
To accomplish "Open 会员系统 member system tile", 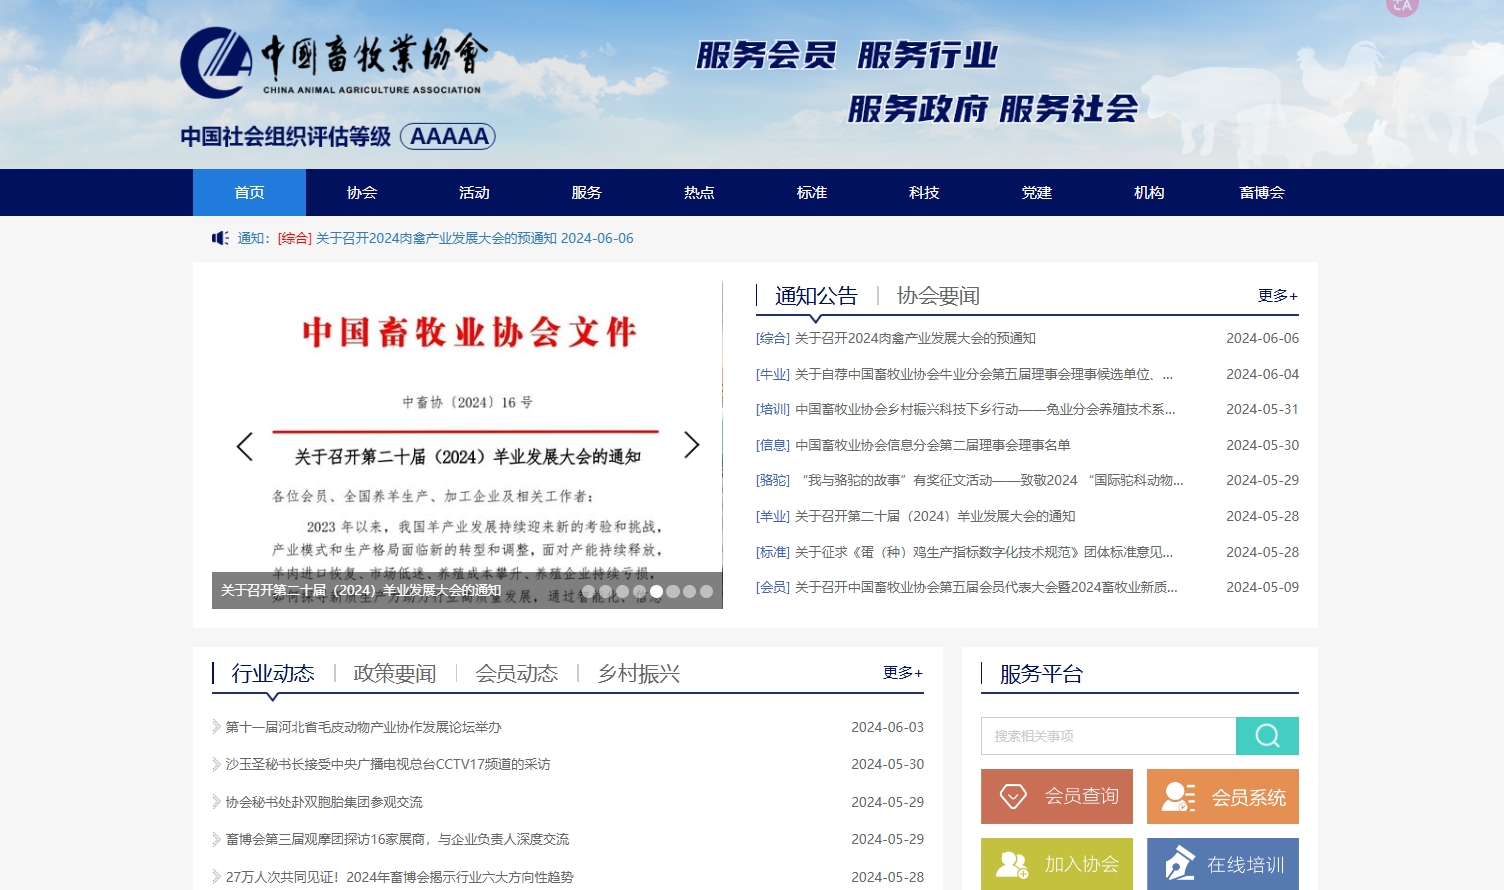I will pyautogui.click(x=1223, y=796).
